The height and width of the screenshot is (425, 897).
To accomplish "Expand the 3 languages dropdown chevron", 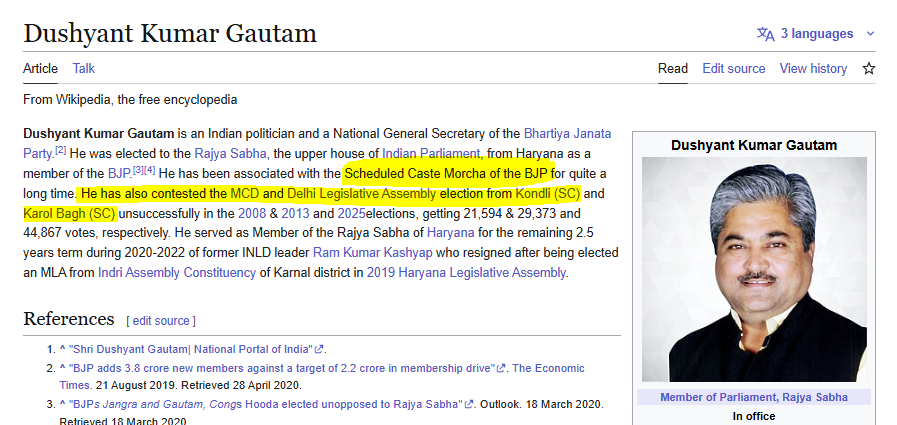I will click(870, 34).
